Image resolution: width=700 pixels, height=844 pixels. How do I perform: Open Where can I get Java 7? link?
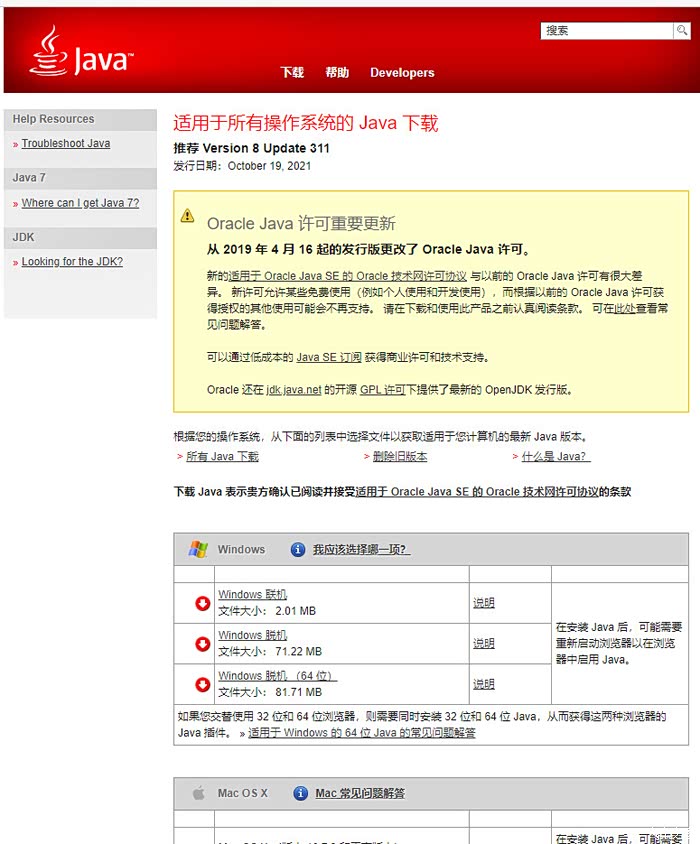coord(80,203)
